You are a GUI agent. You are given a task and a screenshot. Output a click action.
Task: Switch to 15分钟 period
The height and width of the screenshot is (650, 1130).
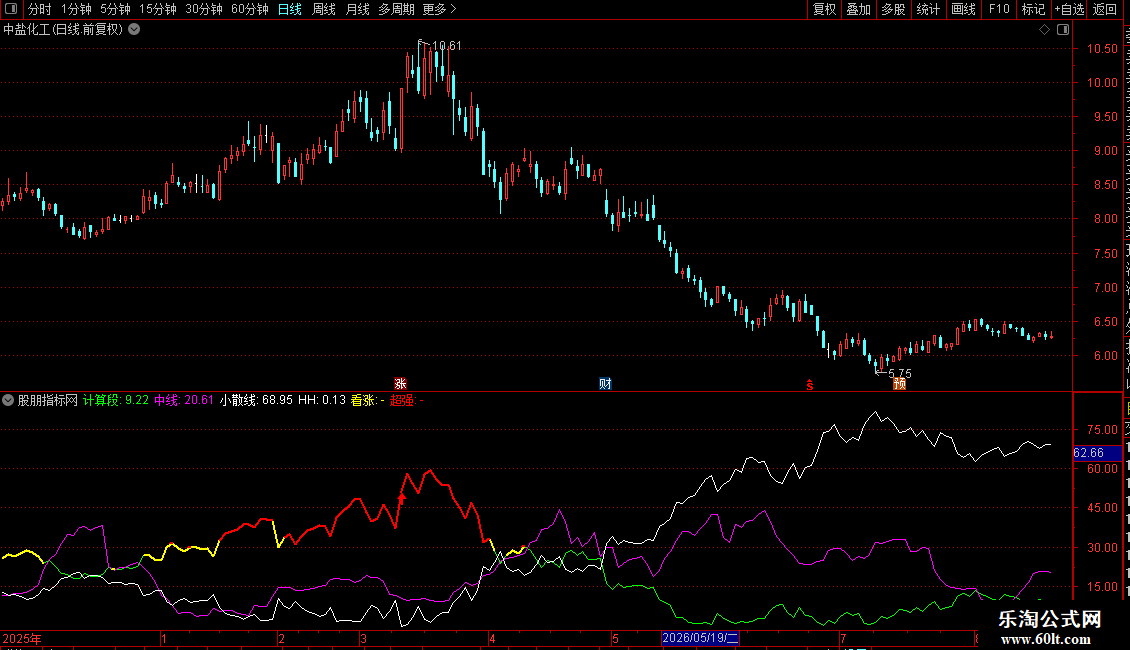click(x=158, y=9)
